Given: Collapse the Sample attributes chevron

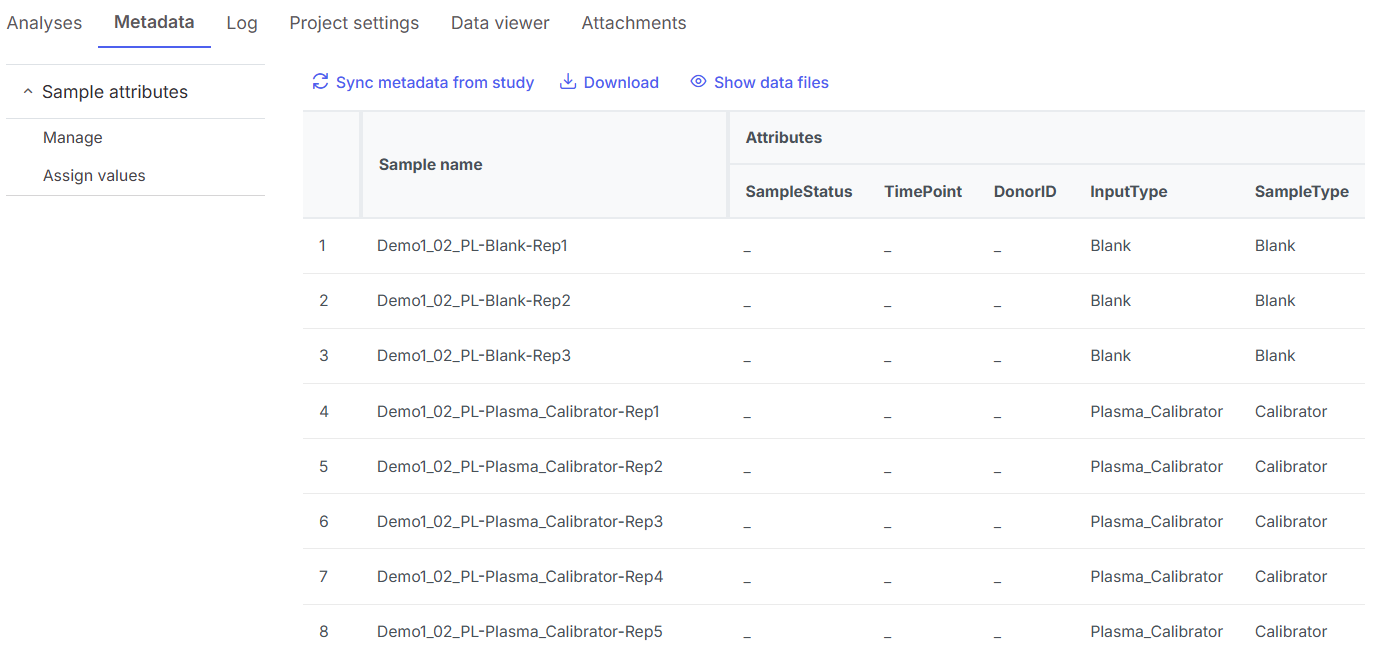Looking at the screenshot, I should (x=27, y=92).
